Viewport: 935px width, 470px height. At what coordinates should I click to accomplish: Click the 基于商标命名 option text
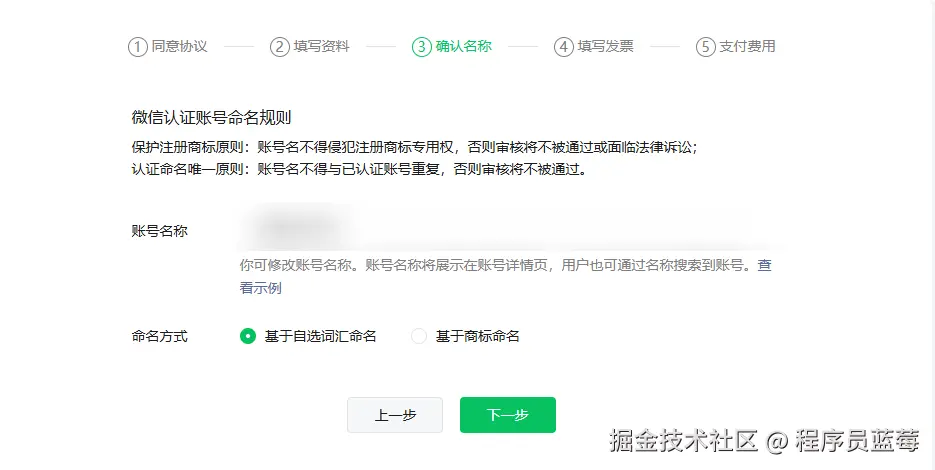point(477,336)
